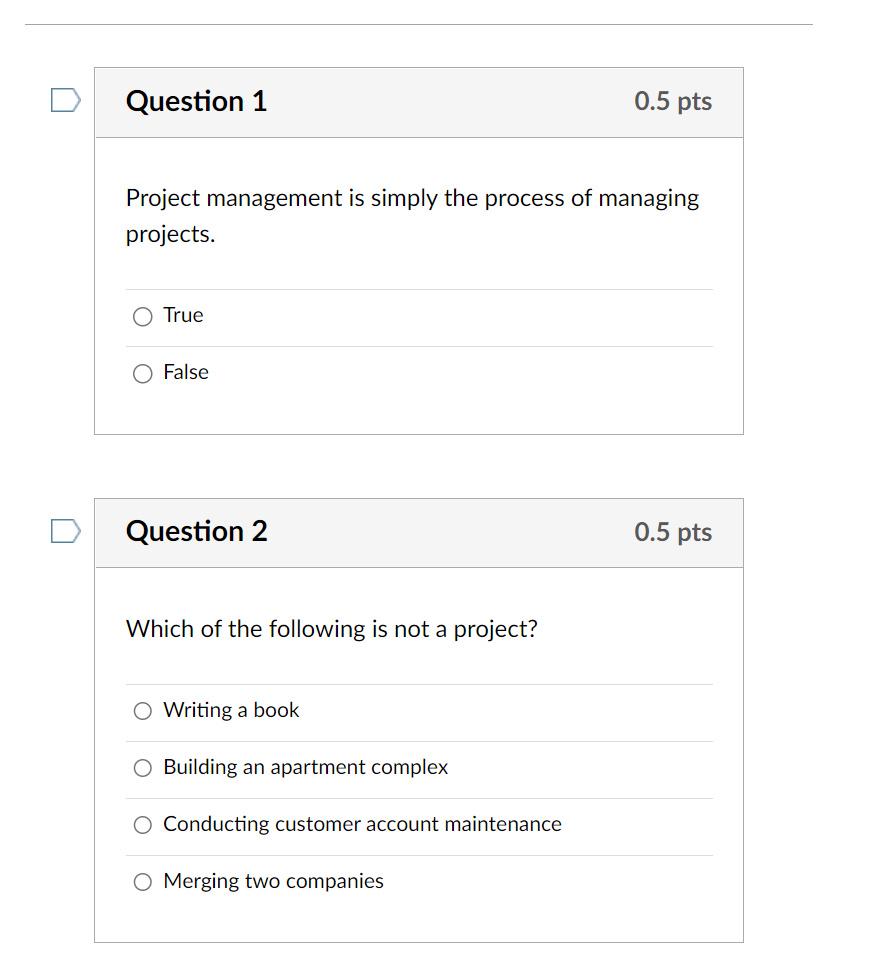Viewport: 877px width, 971px height.
Task: Click 'Which of the following is not a project?' text
Action: (332, 629)
